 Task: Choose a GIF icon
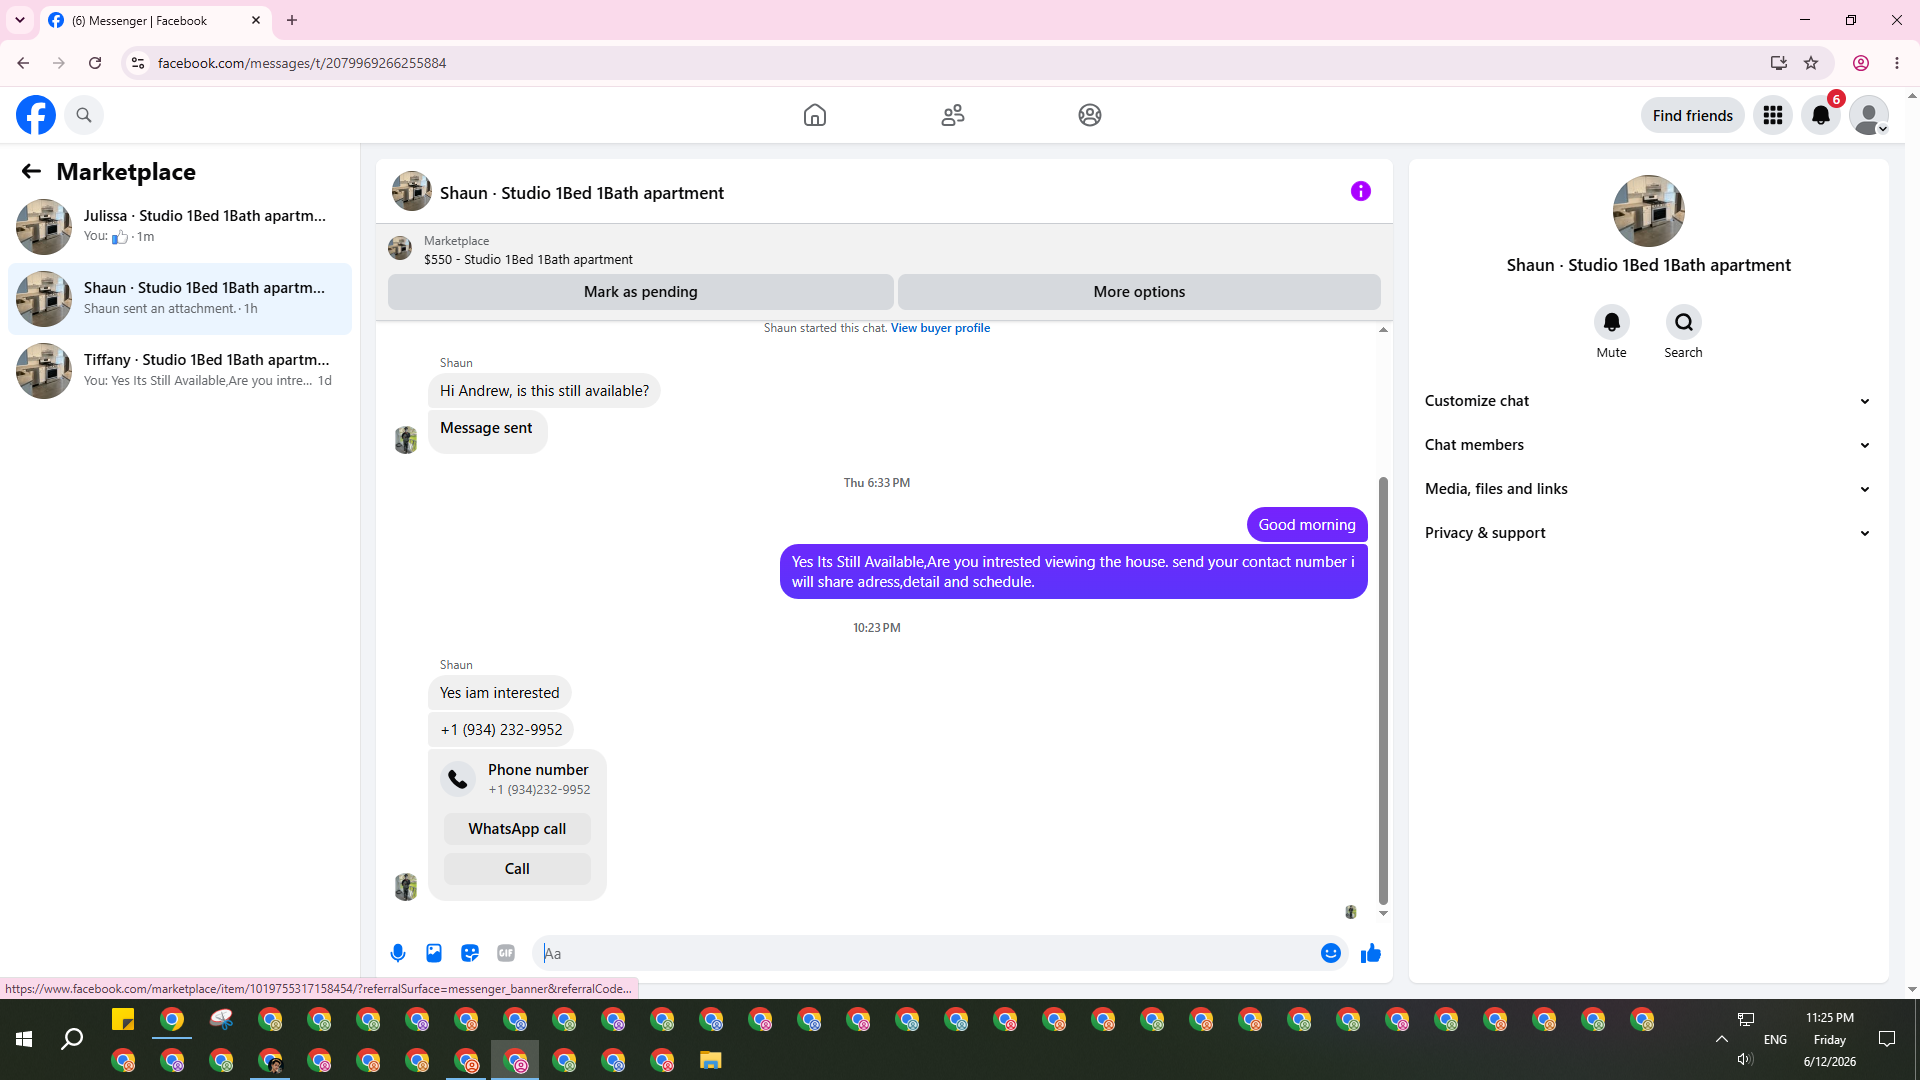[x=506, y=953]
